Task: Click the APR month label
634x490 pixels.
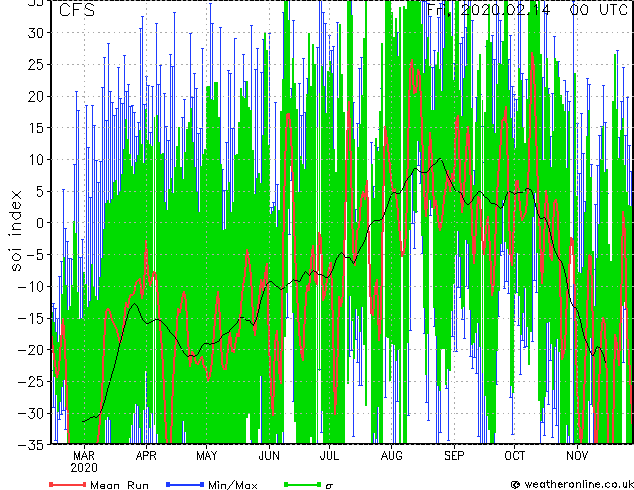Action: tap(146, 456)
